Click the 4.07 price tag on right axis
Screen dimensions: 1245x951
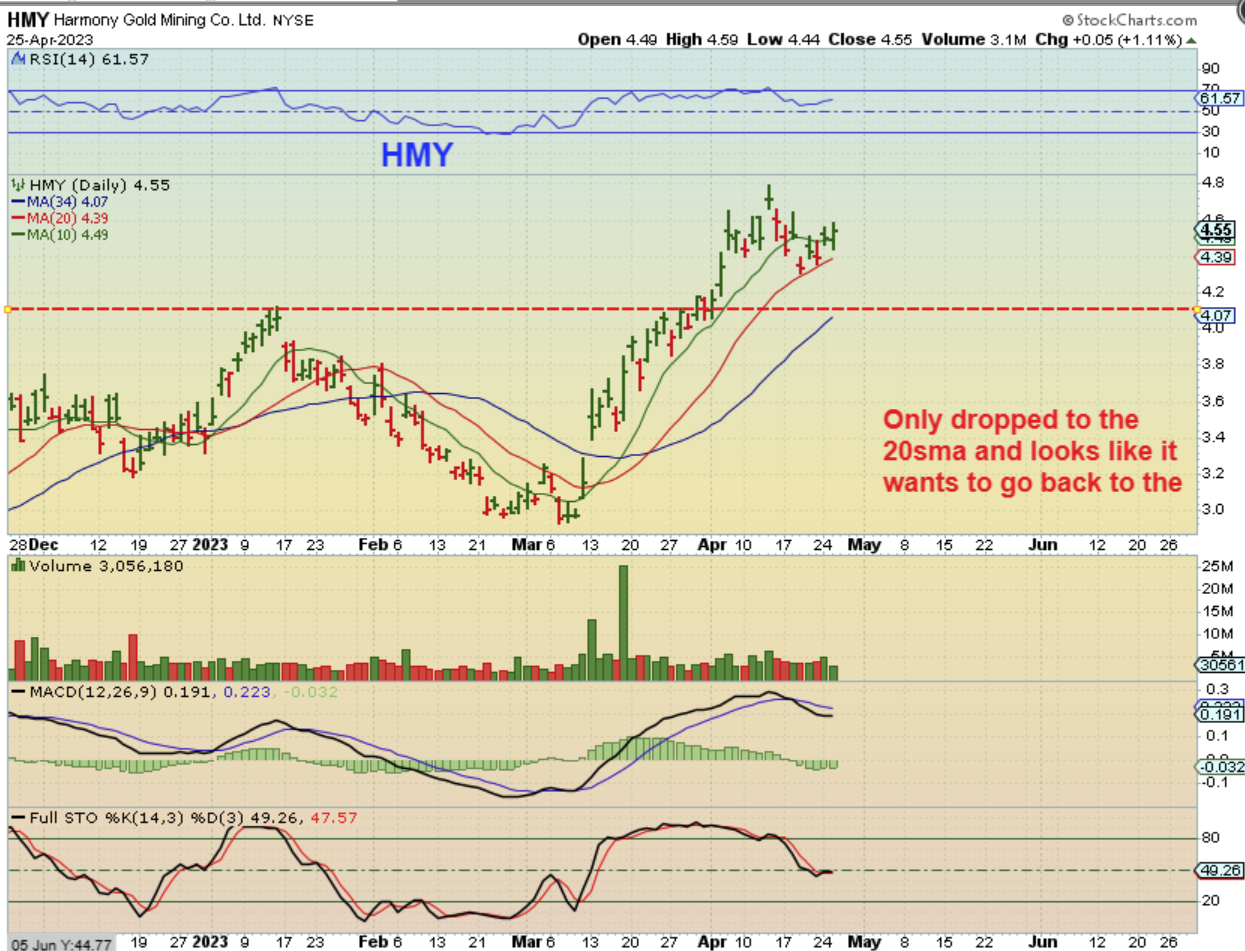click(x=1217, y=316)
